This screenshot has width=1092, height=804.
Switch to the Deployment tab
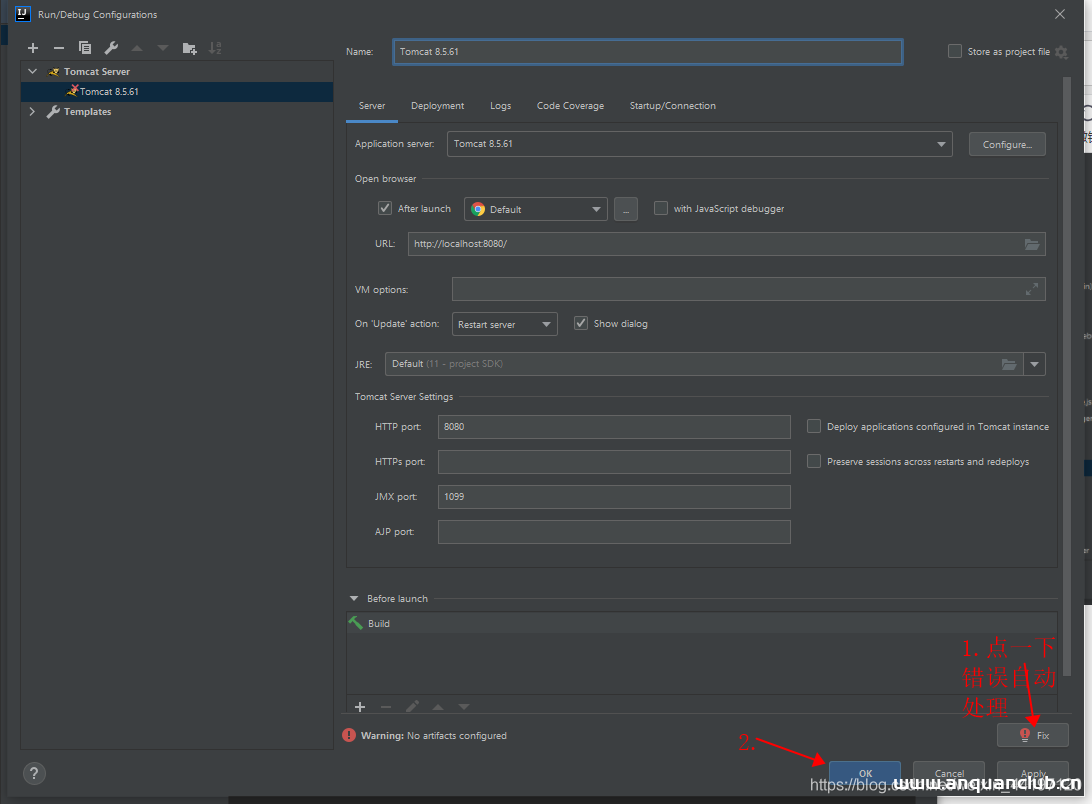(x=437, y=106)
